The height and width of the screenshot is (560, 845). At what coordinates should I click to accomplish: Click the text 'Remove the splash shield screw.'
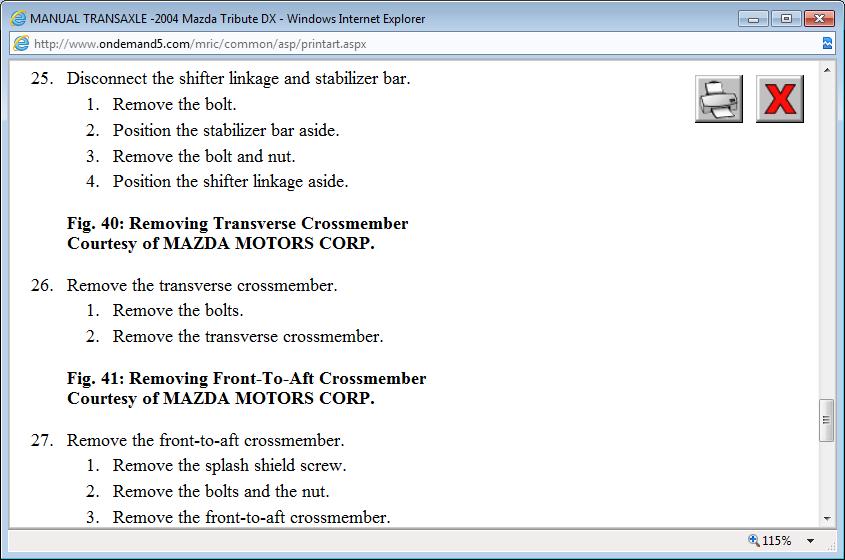pos(229,466)
